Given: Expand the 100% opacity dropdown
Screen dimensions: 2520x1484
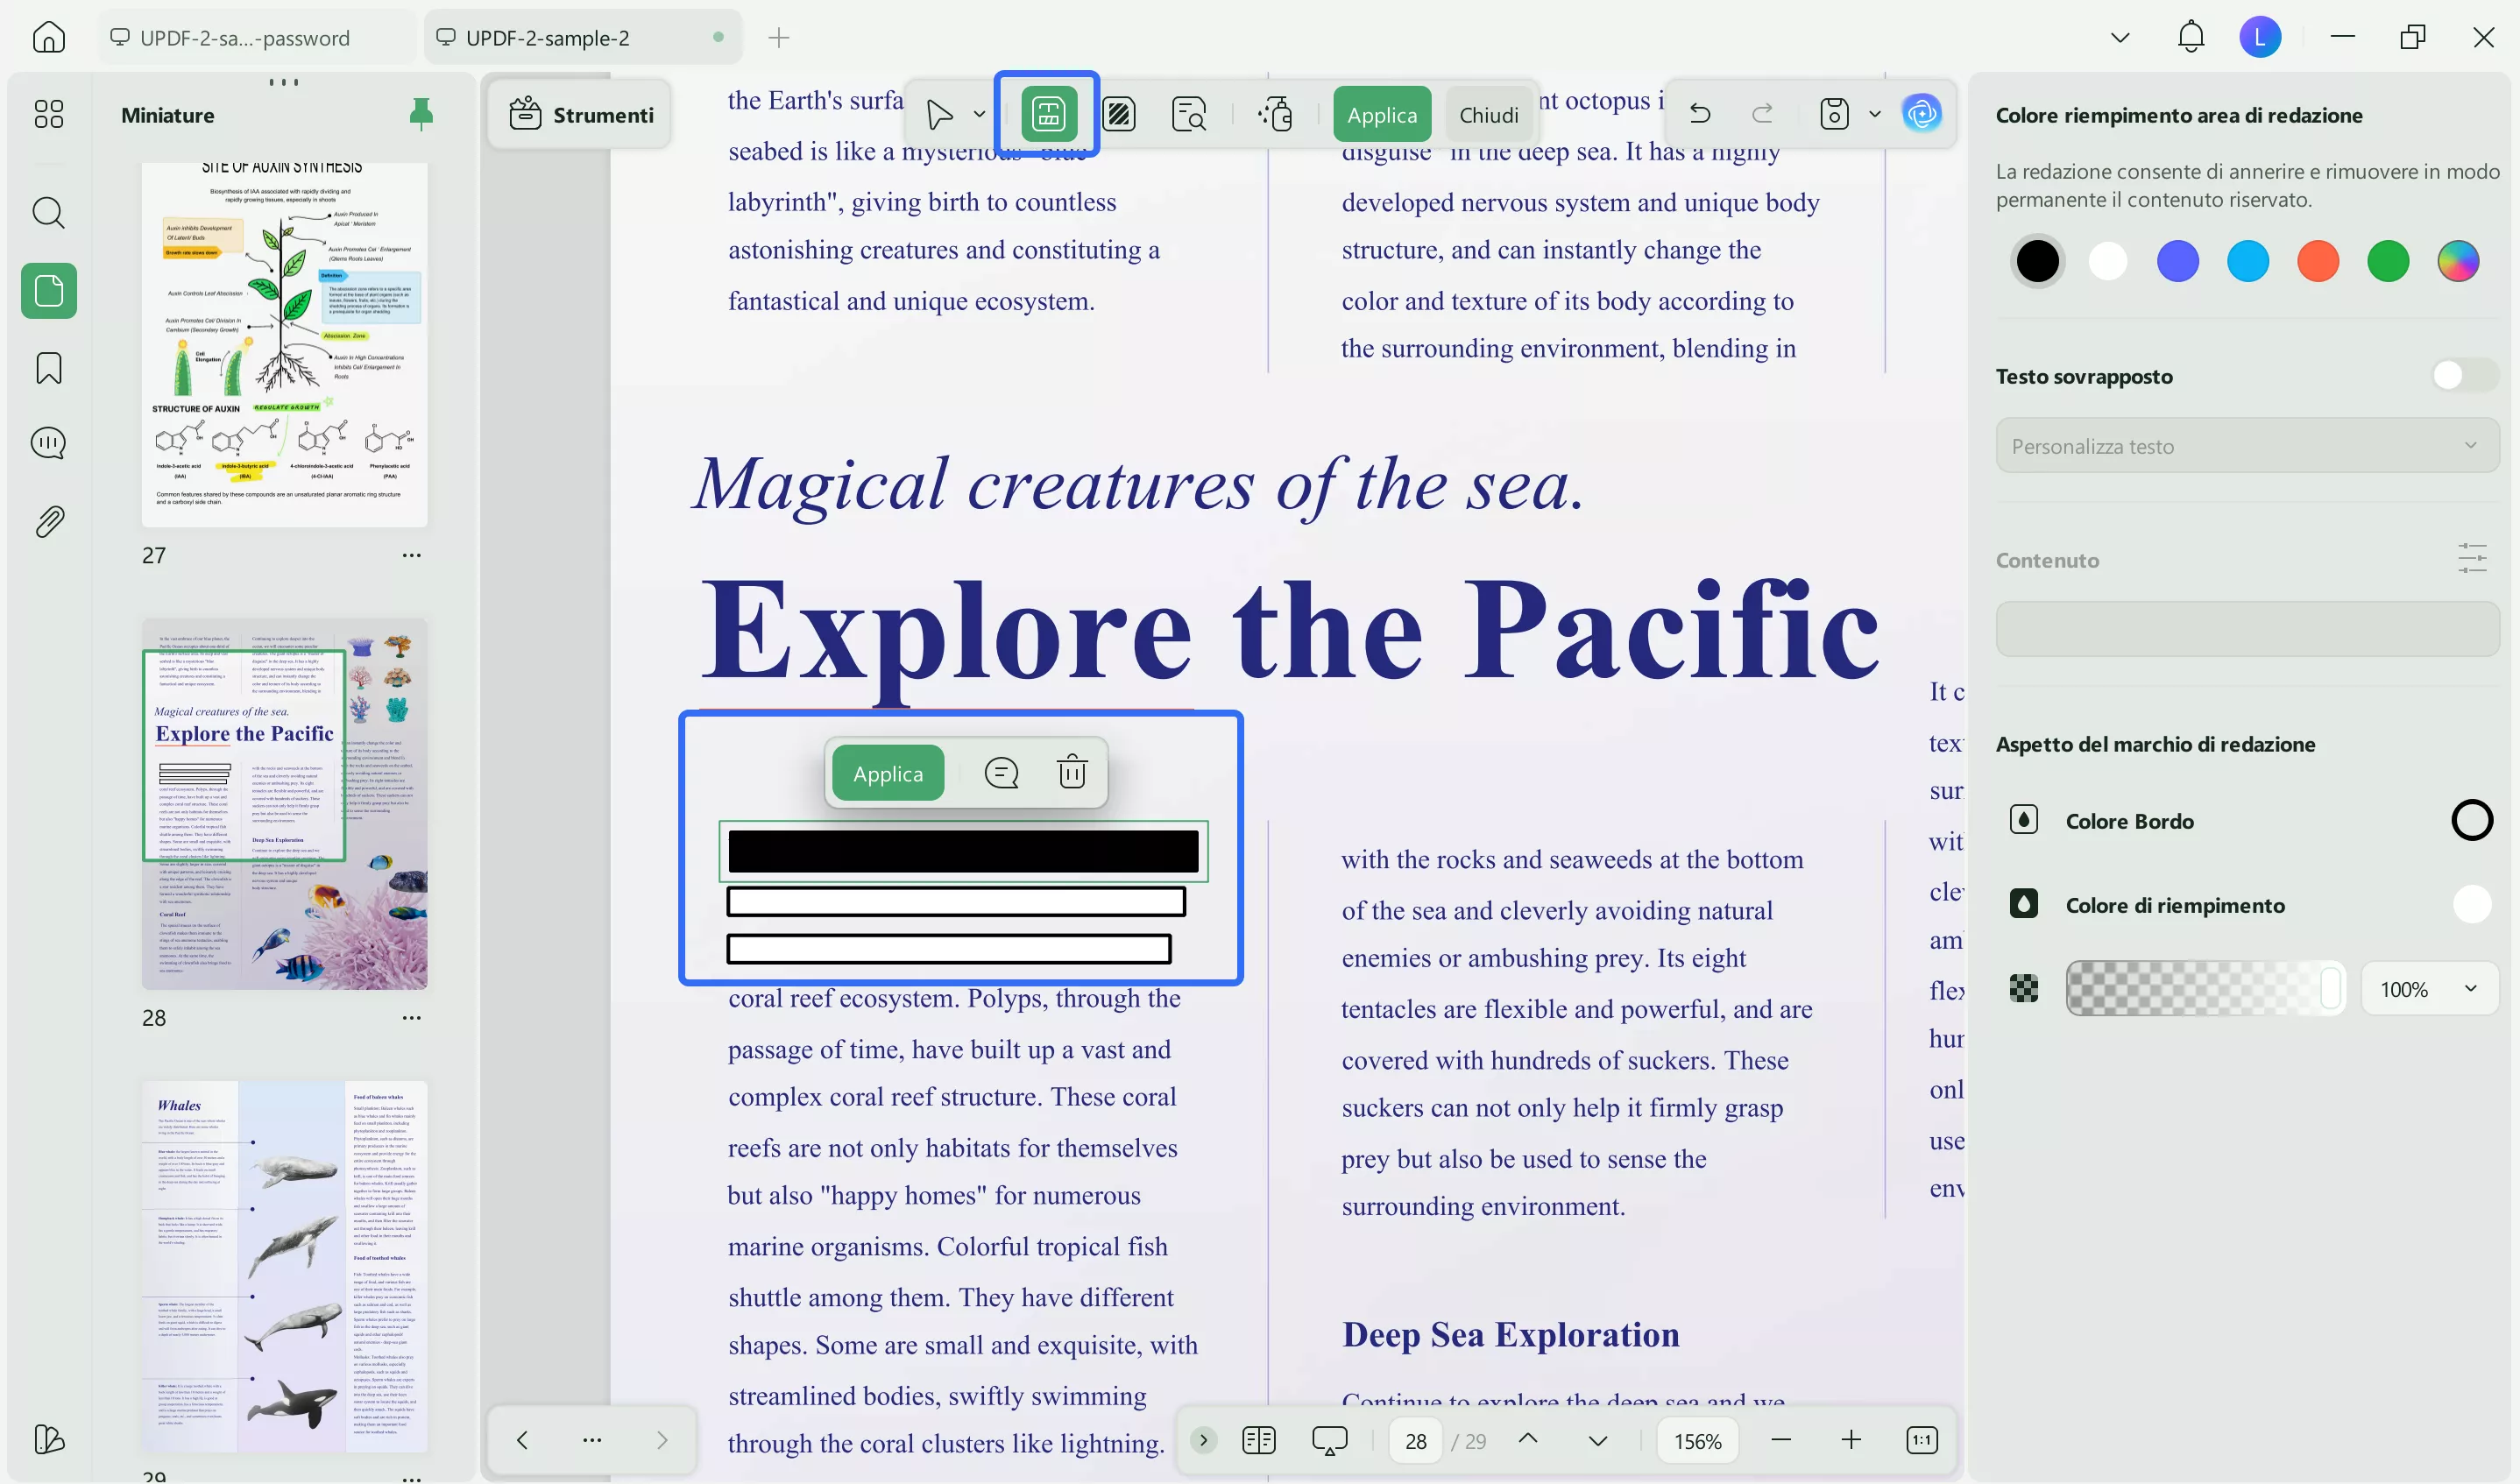Looking at the screenshot, I should (2428, 989).
